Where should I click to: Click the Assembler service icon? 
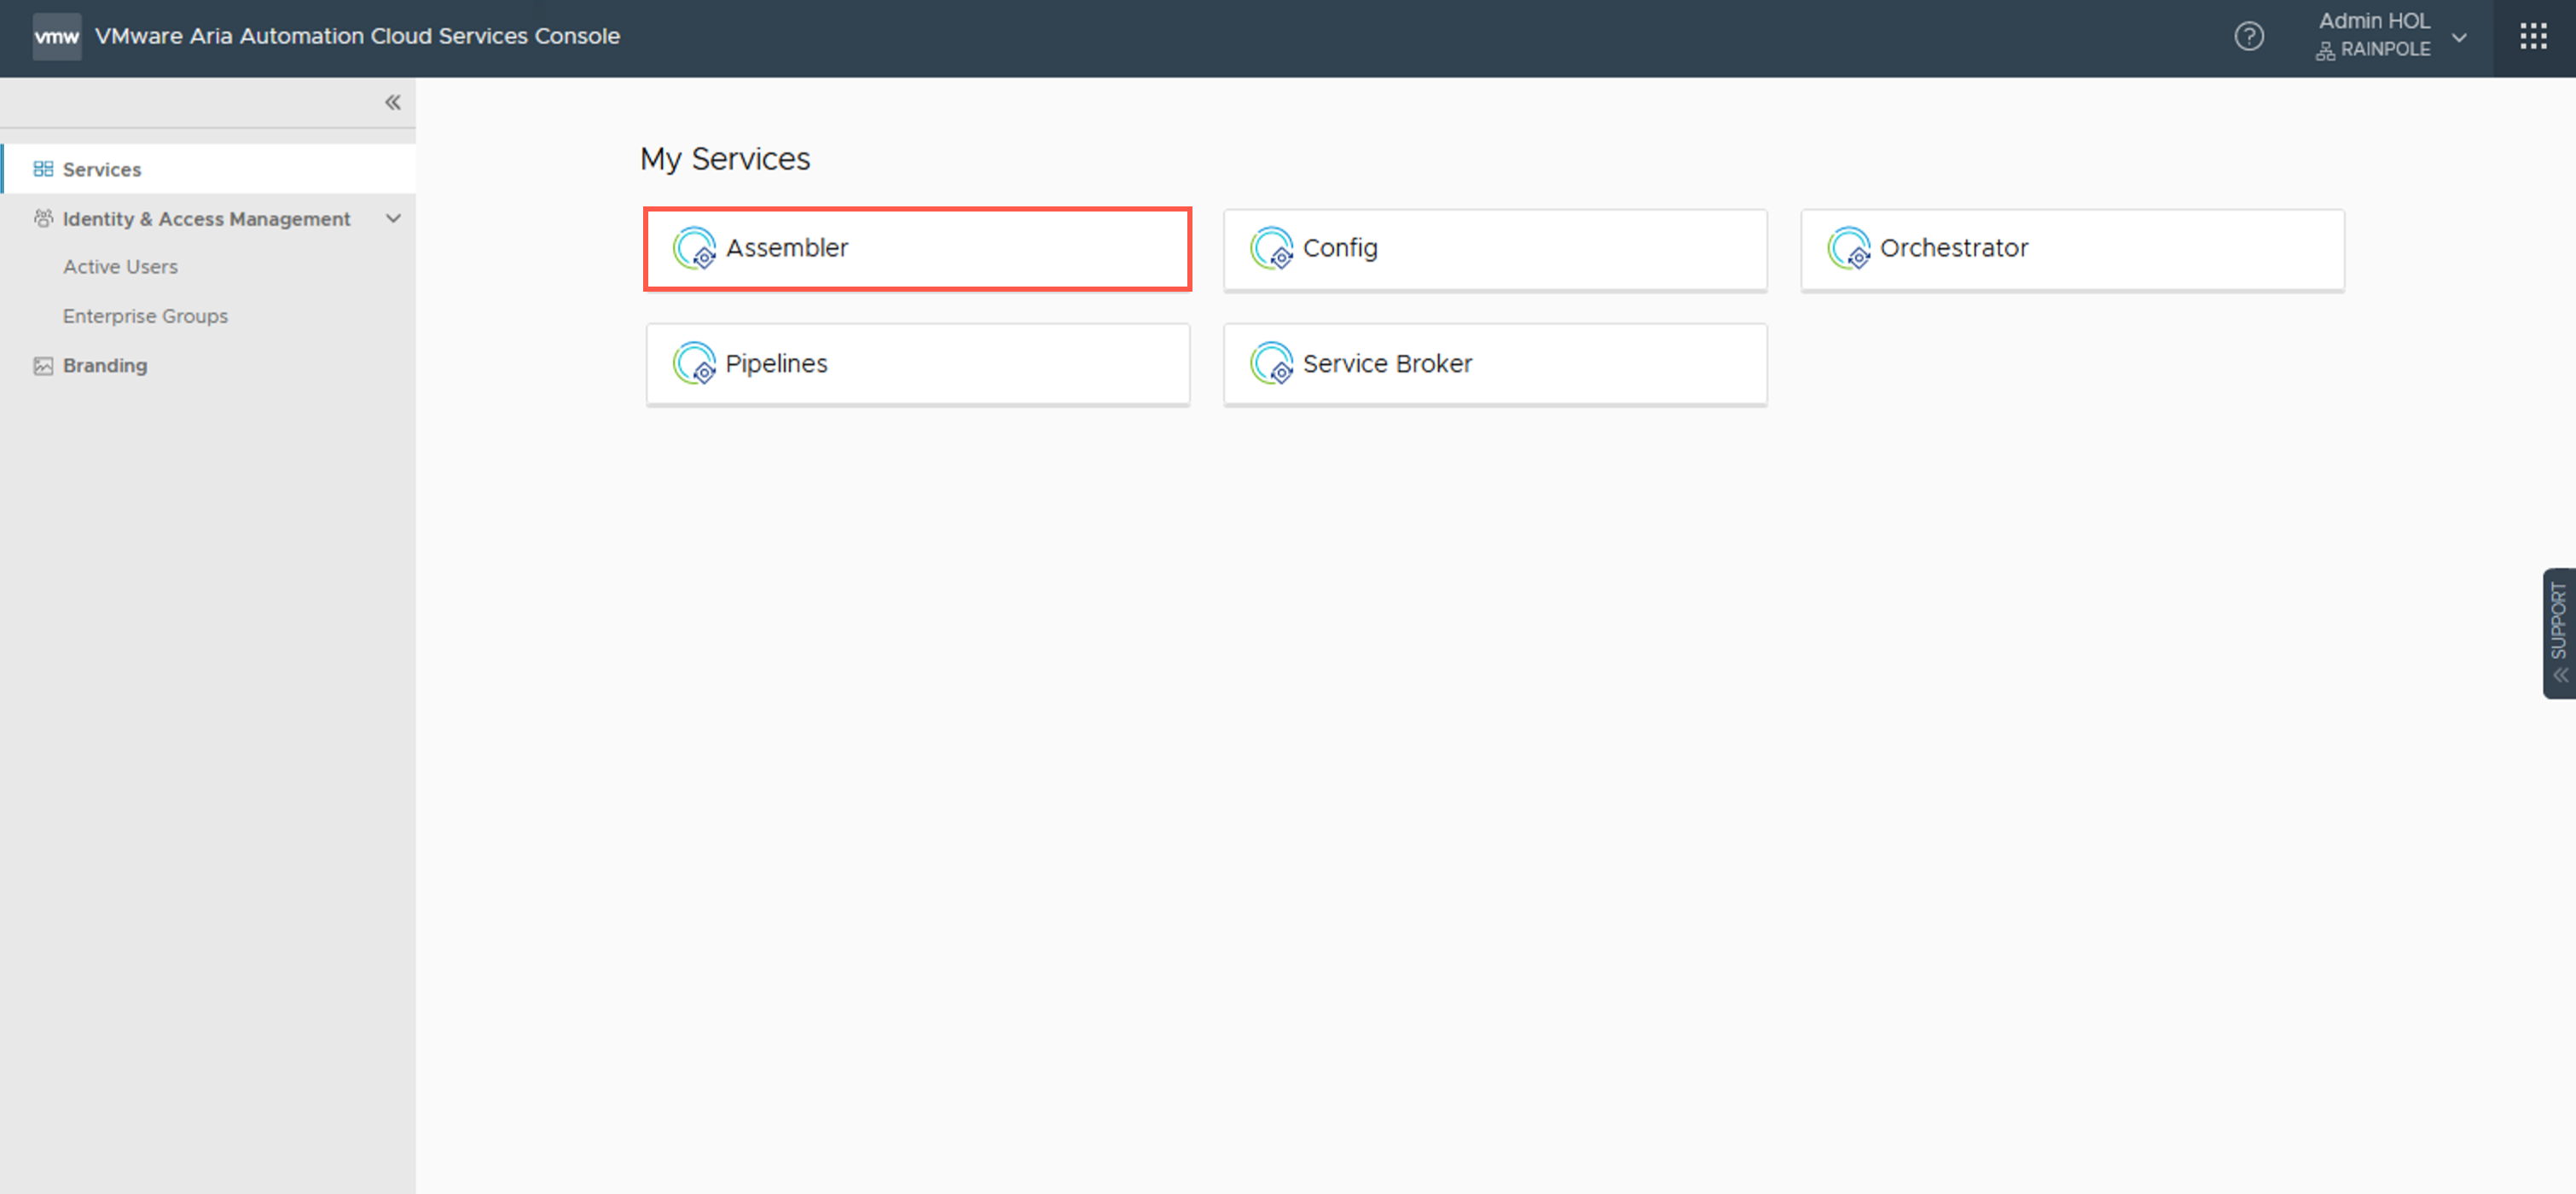694,248
